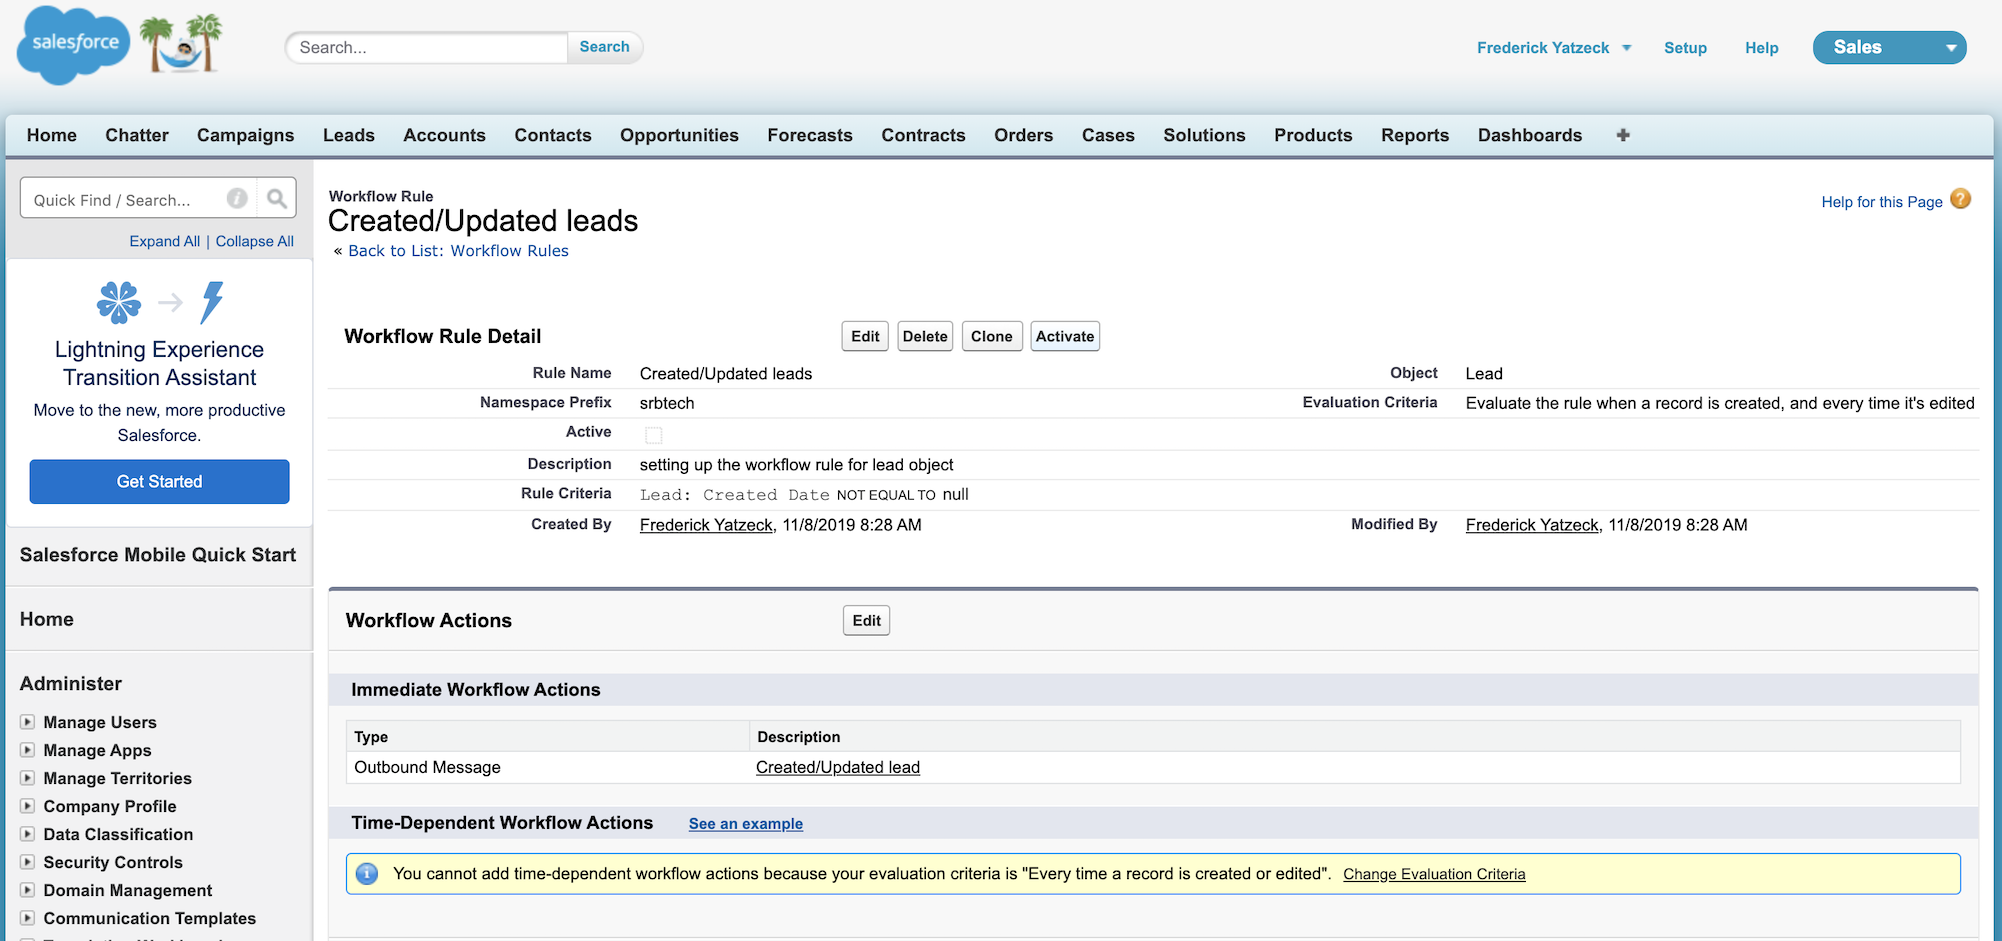Open the Forecasts tab
The image size is (2002, 941).
point(810,135)
